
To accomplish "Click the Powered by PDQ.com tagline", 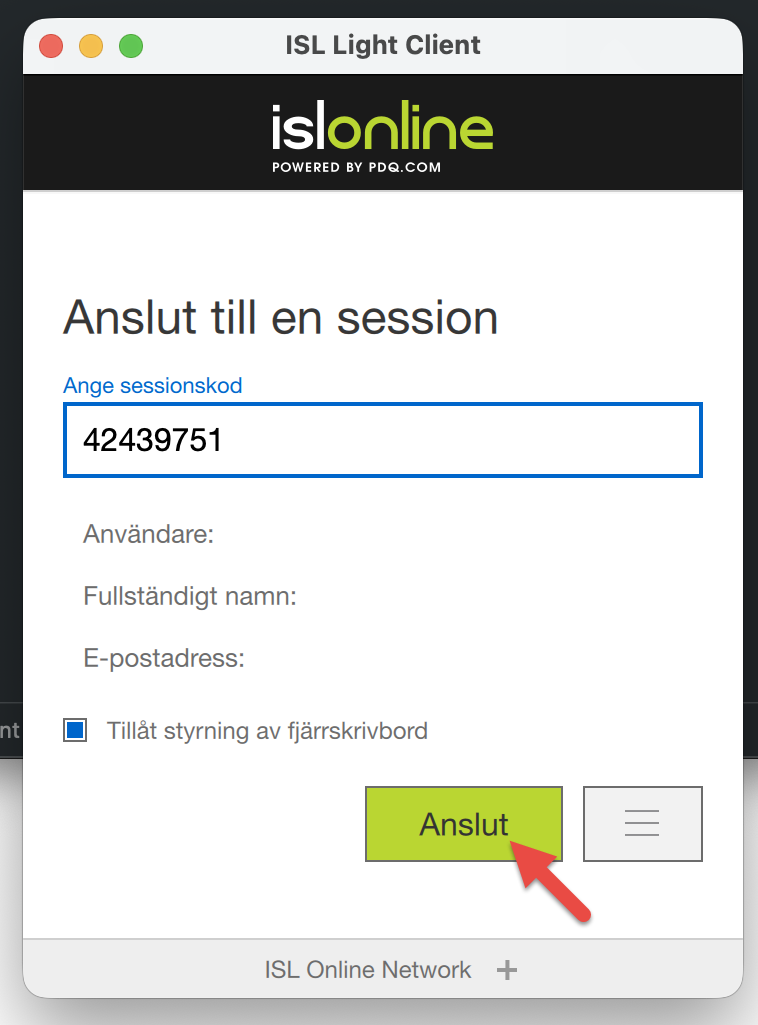I will click(356, 167).
